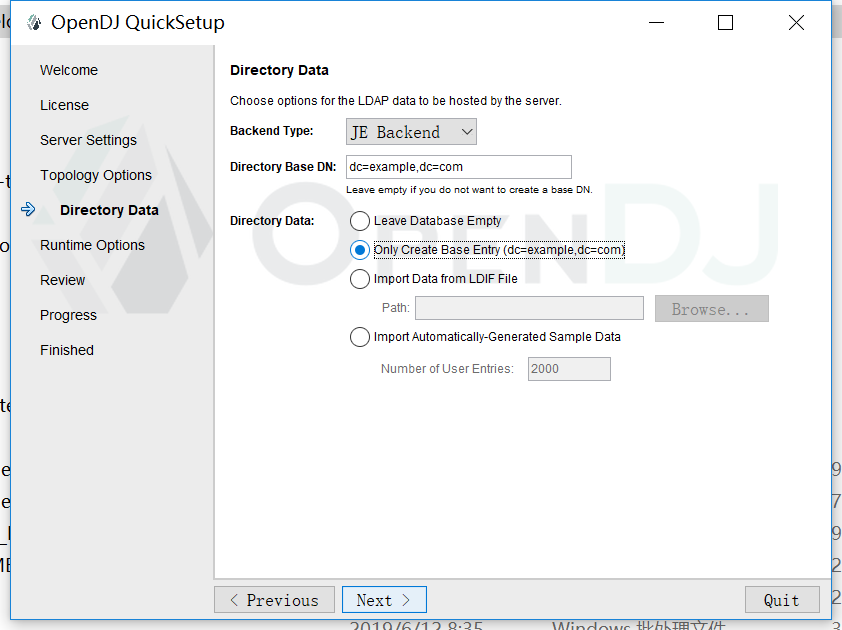Maximize the OpenDJ QuickSetup window
Image resolution: width=842 pixels, height=630 pixels.
pos(726,23)
